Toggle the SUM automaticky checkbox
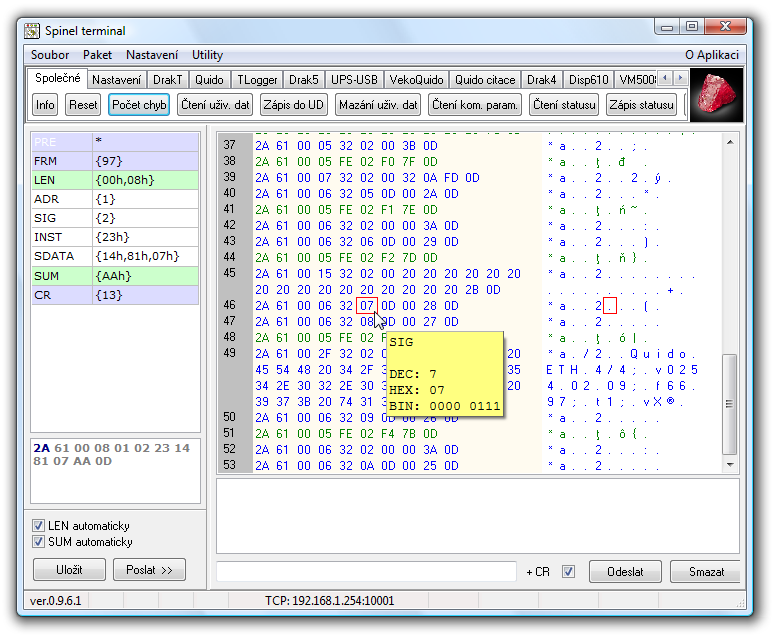The image size is (776, 639). pyautogui.click(x=38, y=542)
